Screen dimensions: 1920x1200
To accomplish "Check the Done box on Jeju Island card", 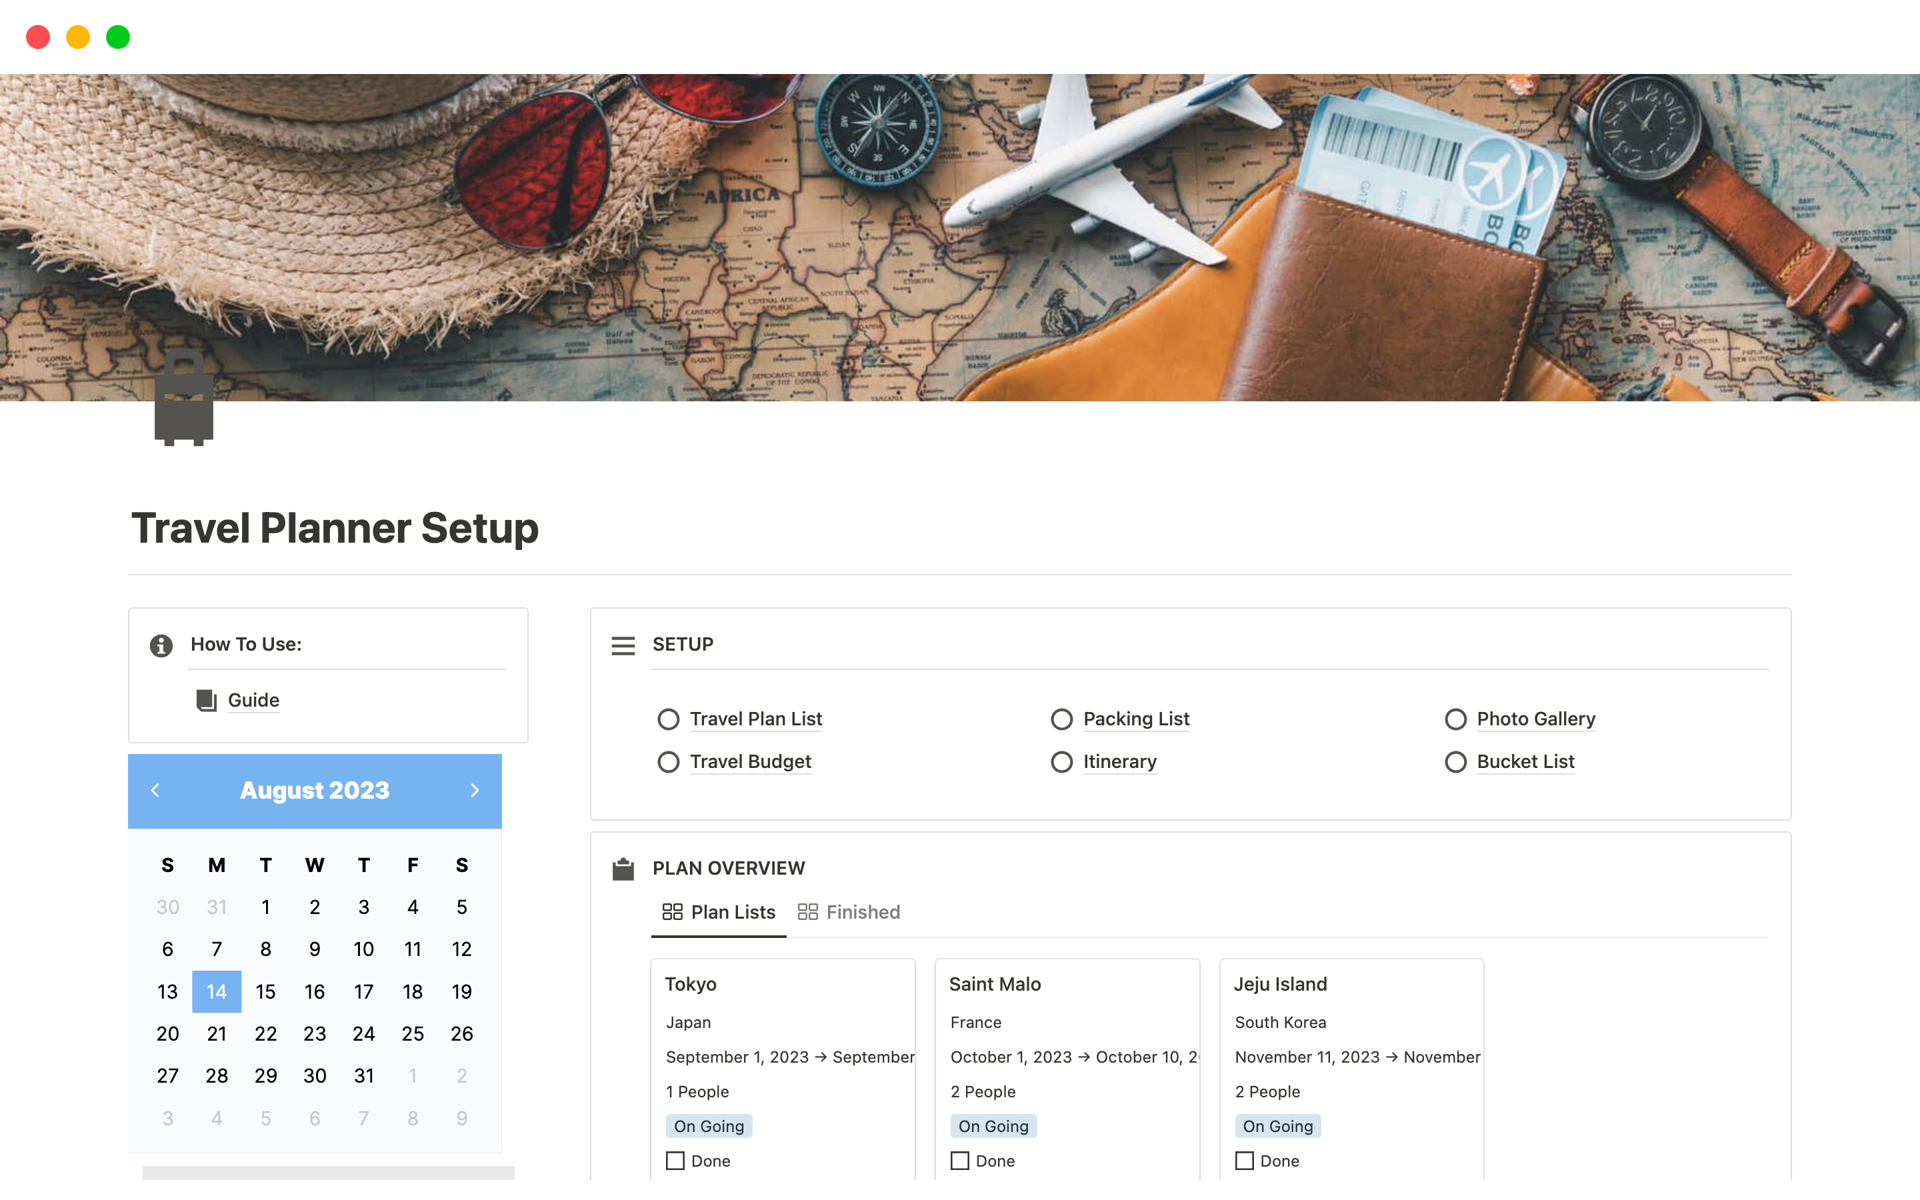I will coord(1244,1161).
